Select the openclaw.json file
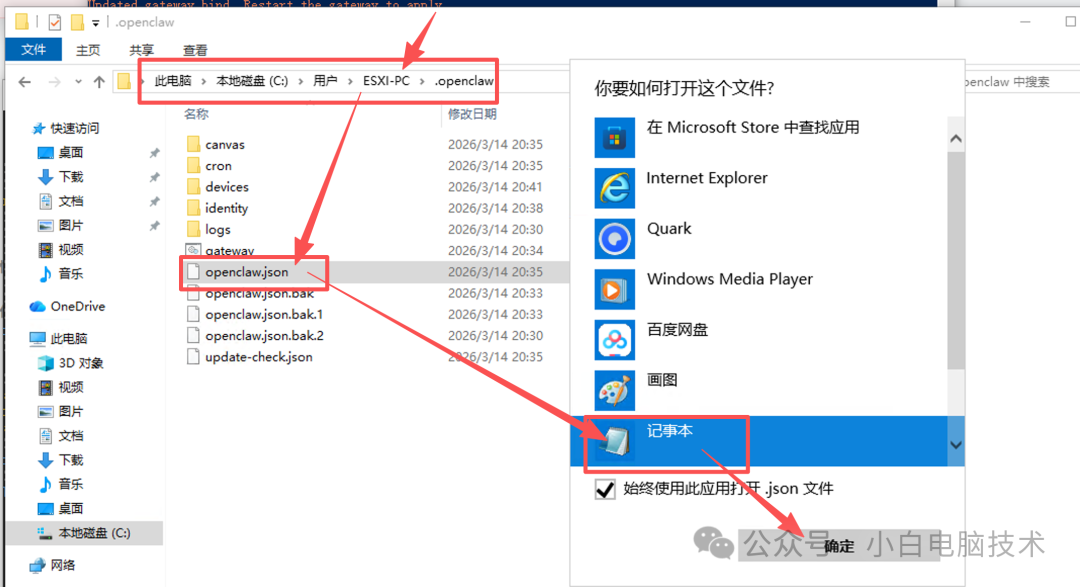 pos(247,272)
